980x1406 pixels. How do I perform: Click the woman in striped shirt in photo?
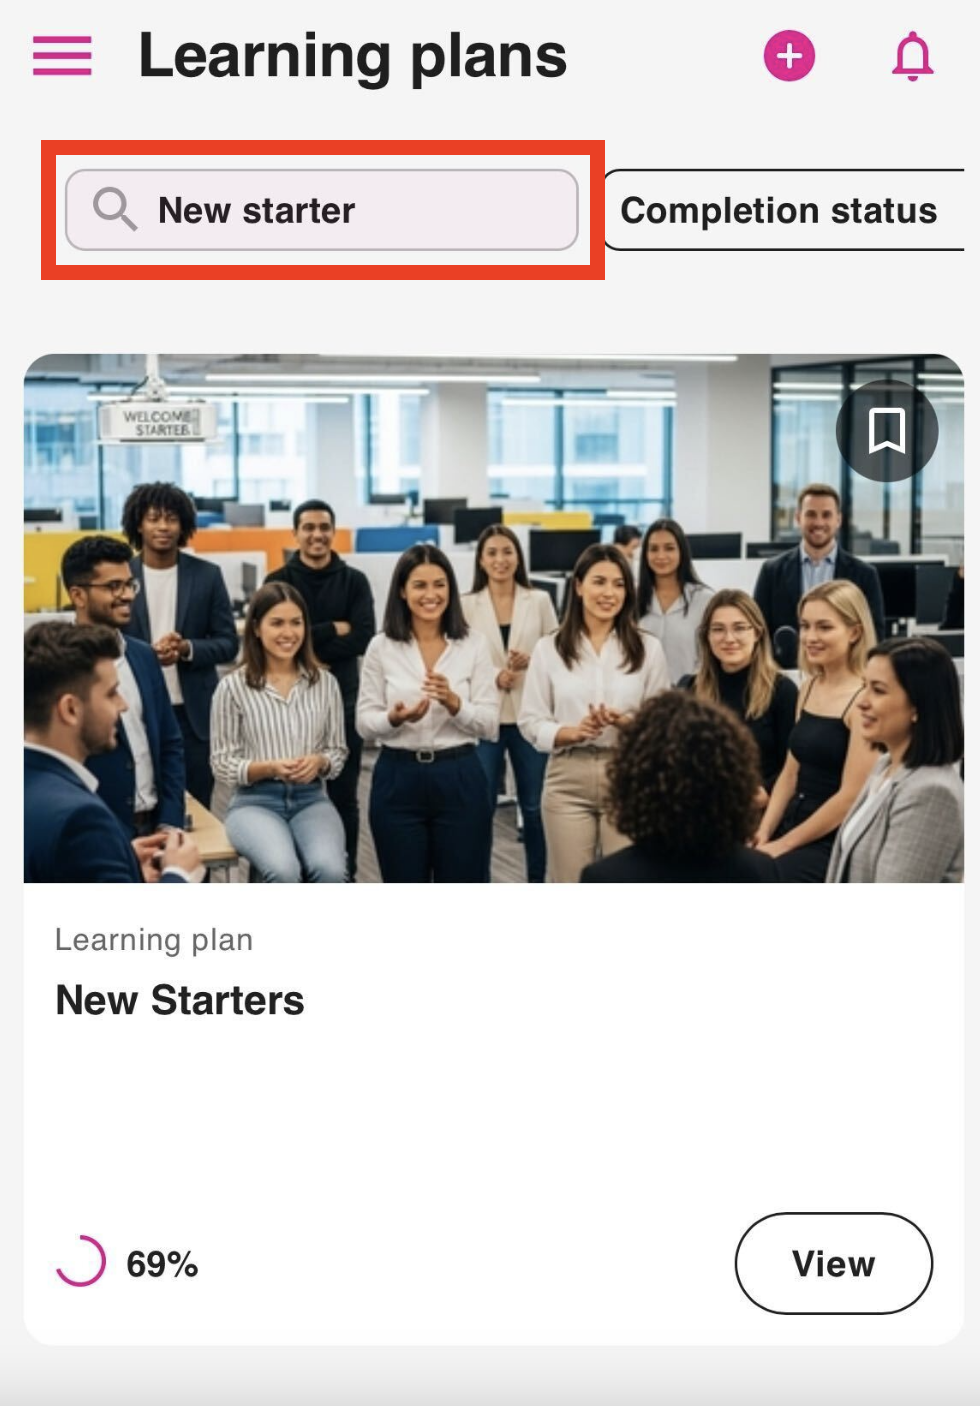point(279,730)
